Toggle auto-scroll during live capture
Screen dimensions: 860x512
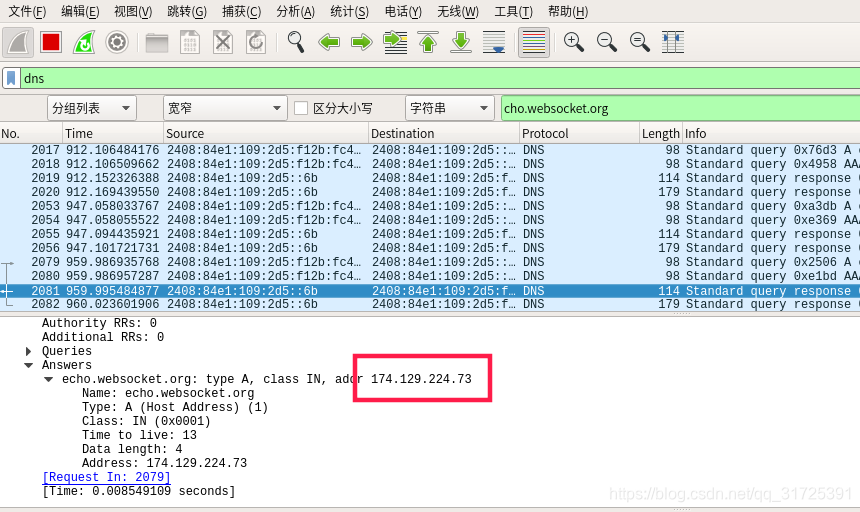494,42
